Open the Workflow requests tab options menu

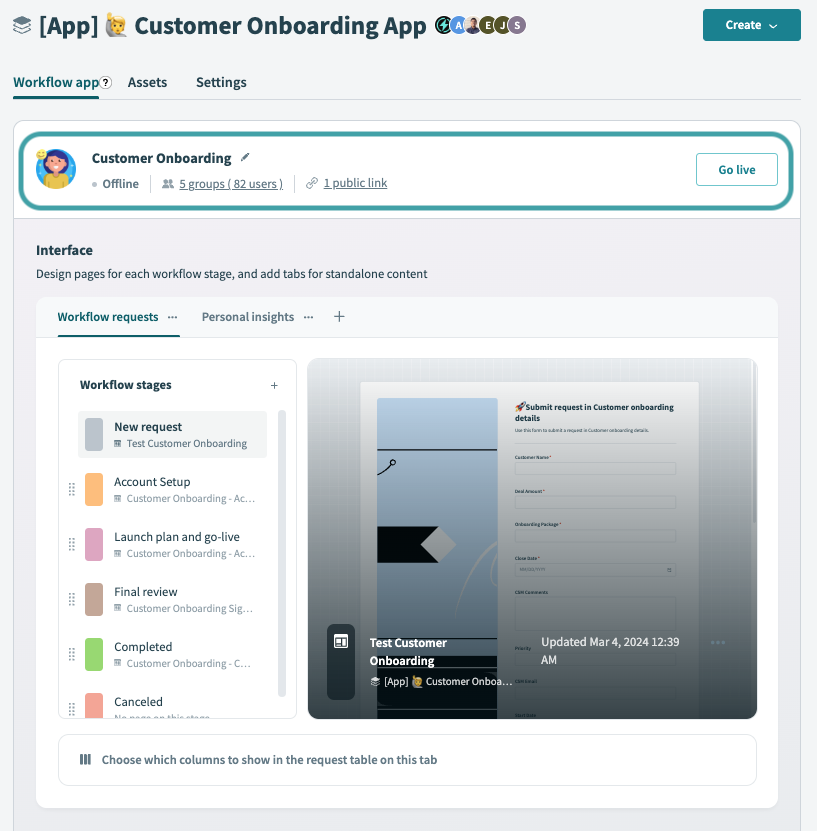172,317
